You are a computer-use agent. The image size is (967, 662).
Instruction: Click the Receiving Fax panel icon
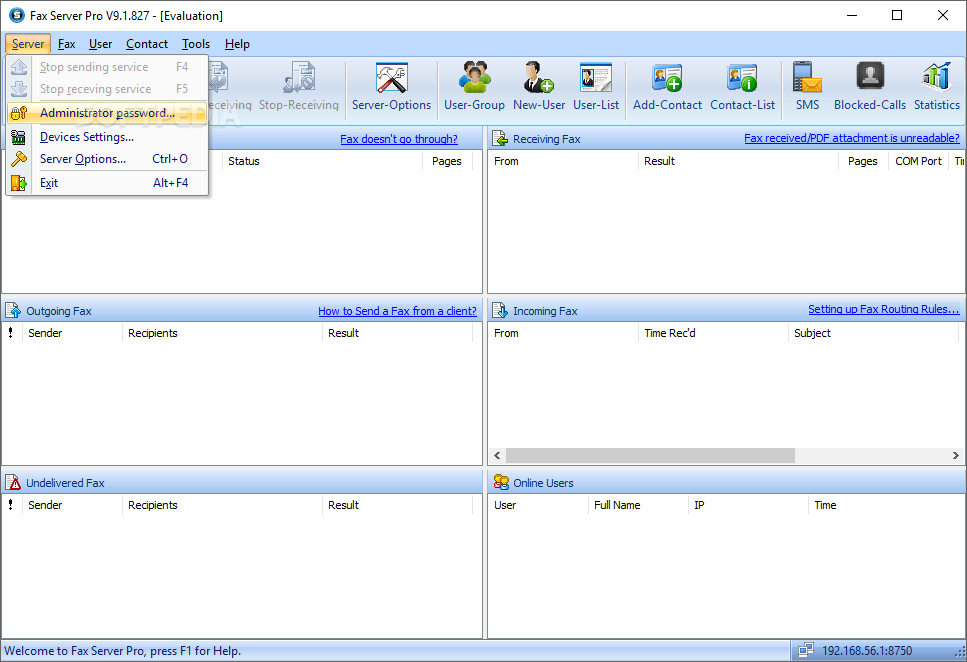pyautogui.click(x=500, y=139)
